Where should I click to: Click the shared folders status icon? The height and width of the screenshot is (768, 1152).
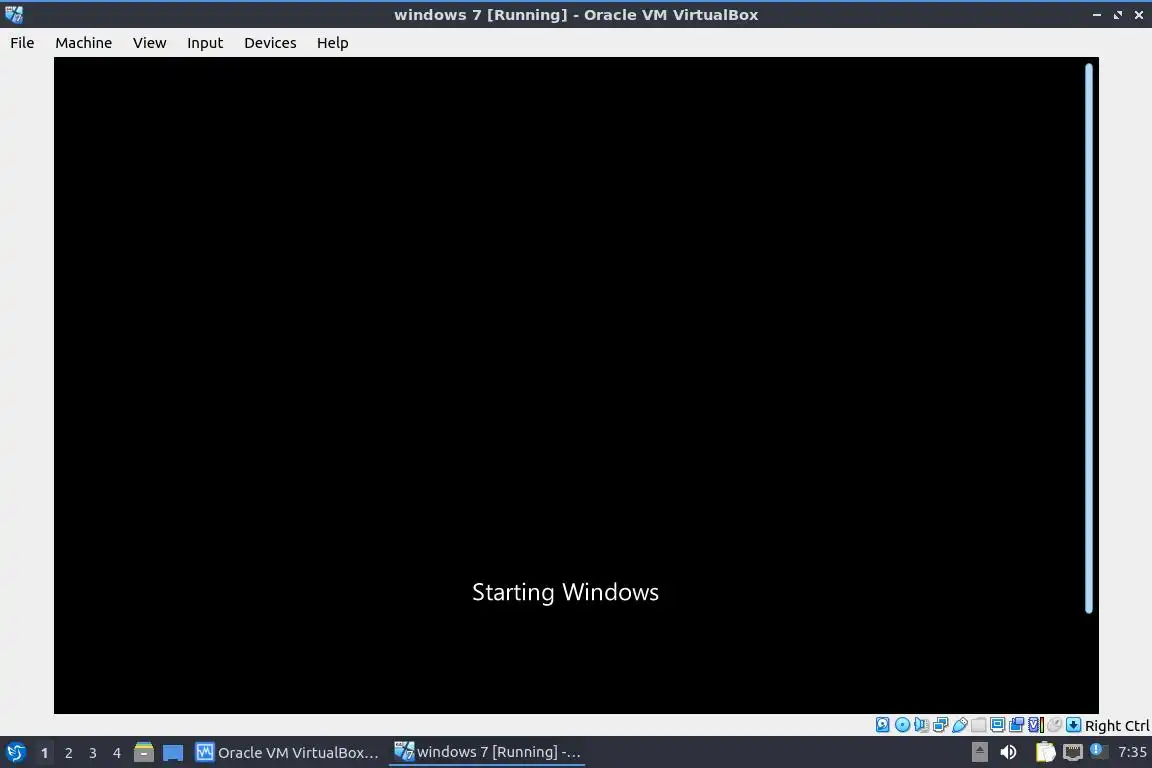coord(979,725)
